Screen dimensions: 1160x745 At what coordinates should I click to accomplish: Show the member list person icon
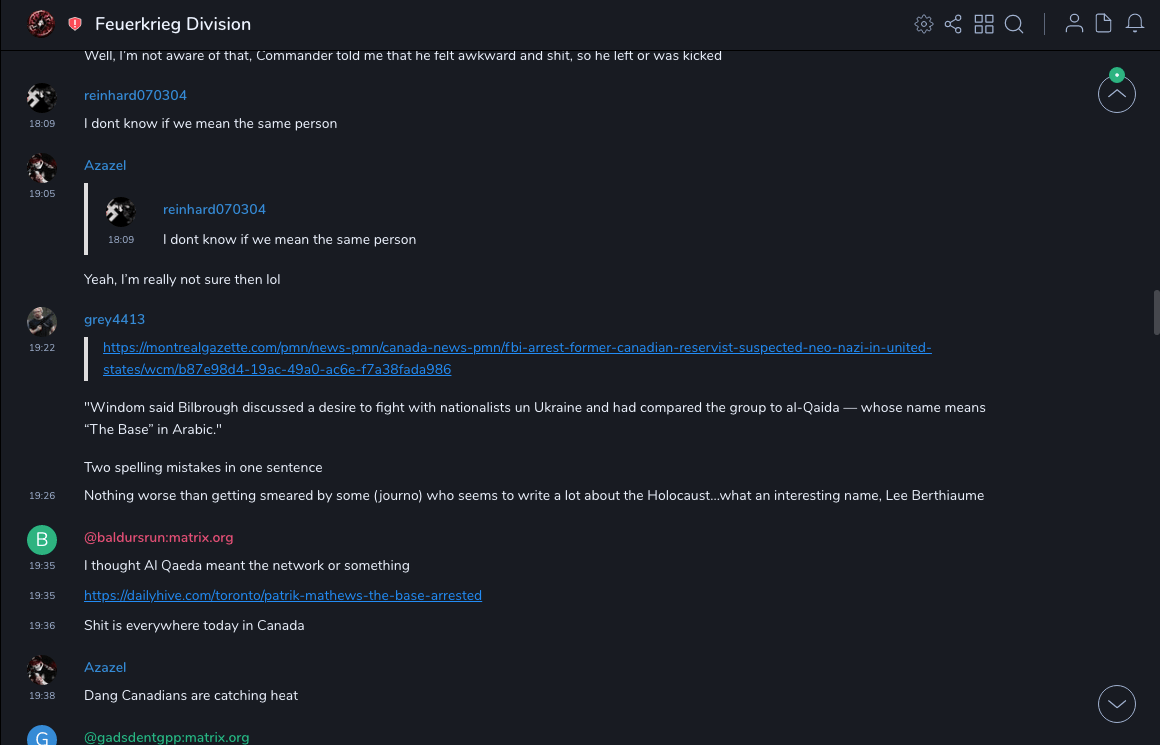[1074, 24]
